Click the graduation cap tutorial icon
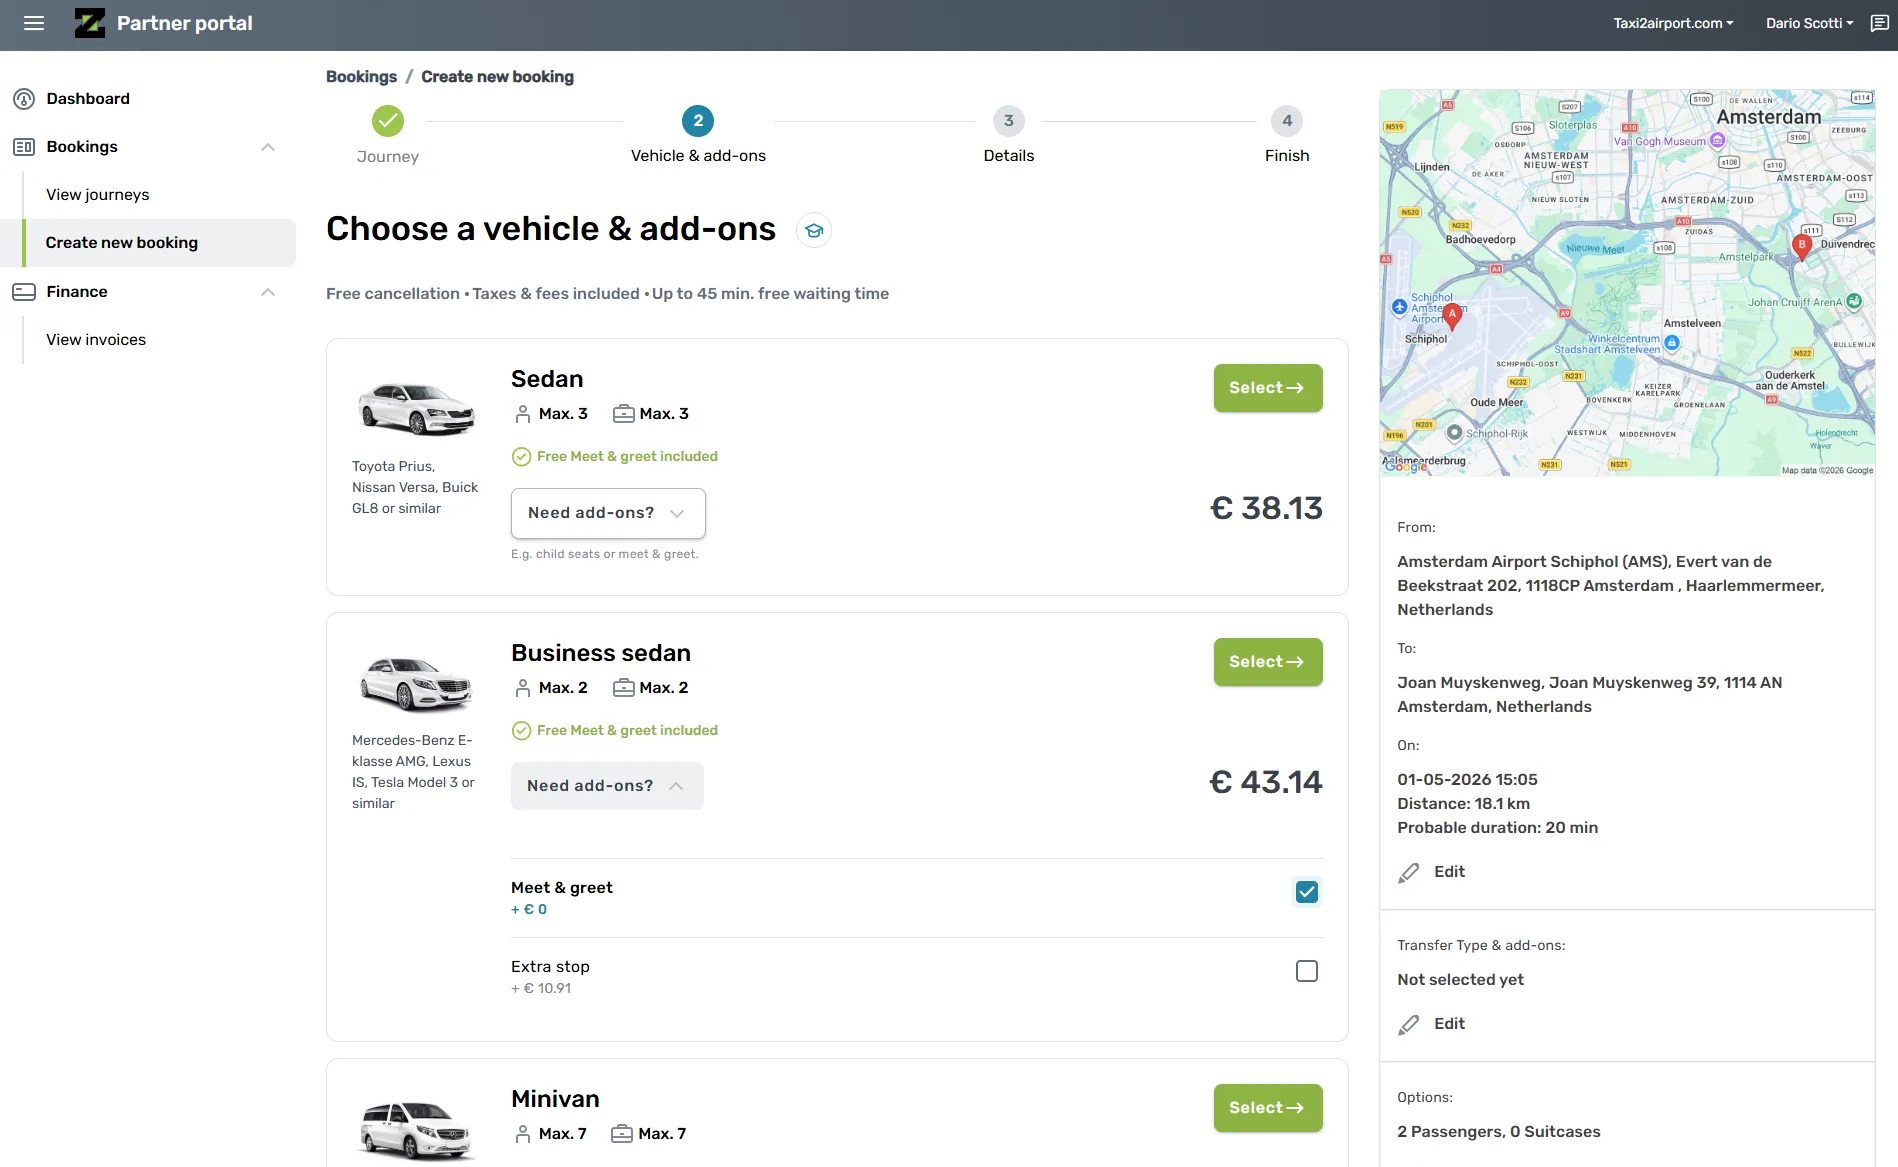Viewport: 1898px width, 1167px height. click(813, 230)
